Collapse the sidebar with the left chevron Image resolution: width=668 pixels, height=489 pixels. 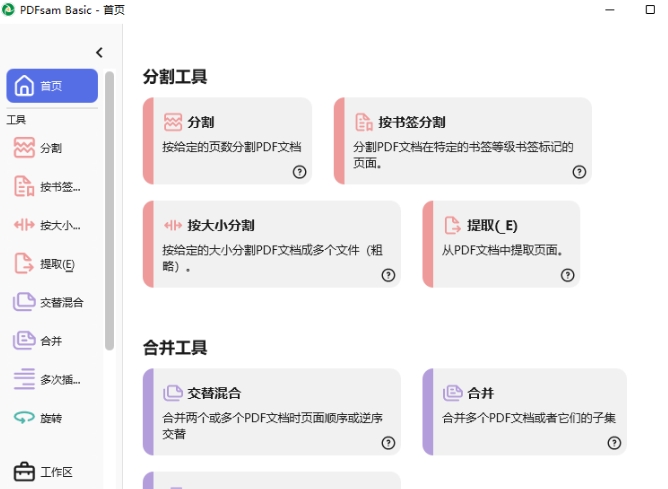[99, 53]
